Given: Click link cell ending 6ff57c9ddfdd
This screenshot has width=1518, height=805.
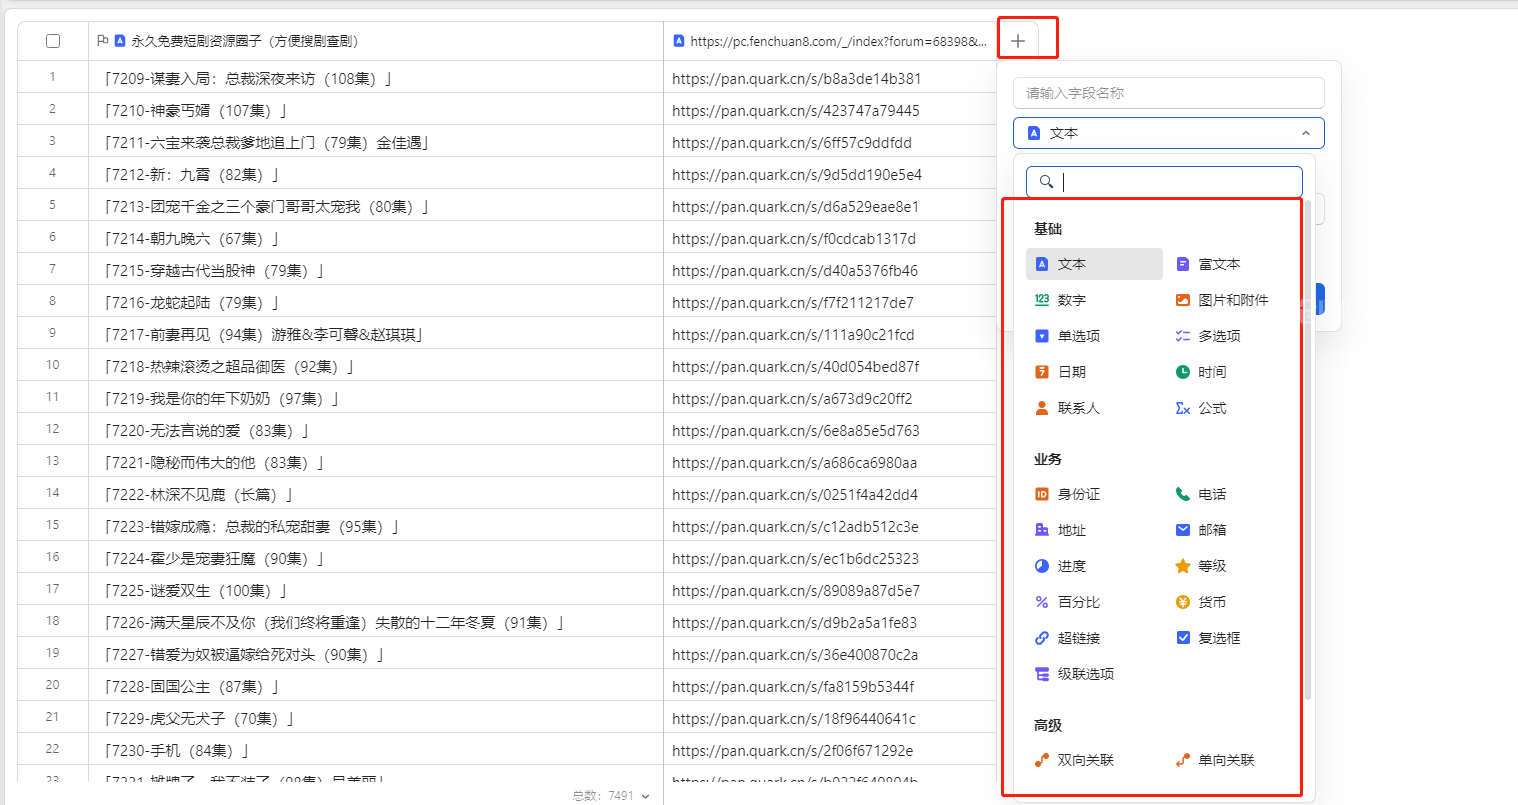Looking at the screenshot, I should (830, 142).
